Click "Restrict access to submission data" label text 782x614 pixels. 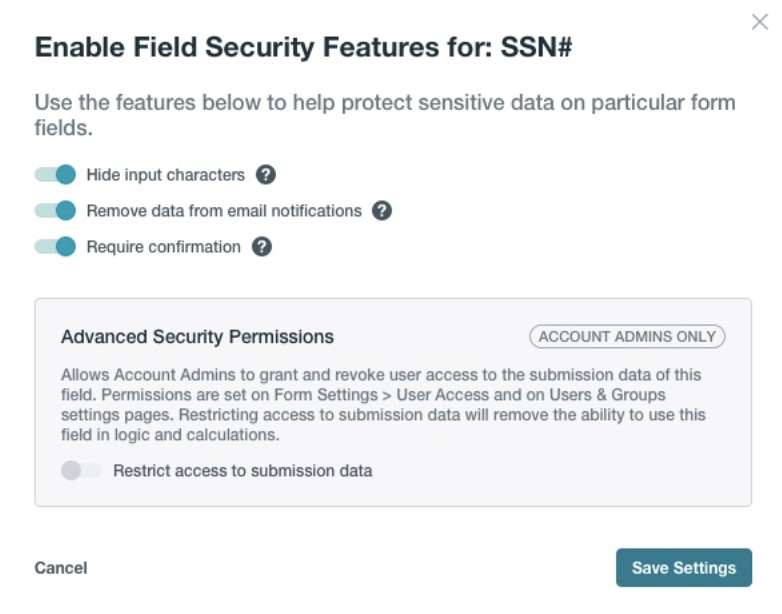click(242, 471)
